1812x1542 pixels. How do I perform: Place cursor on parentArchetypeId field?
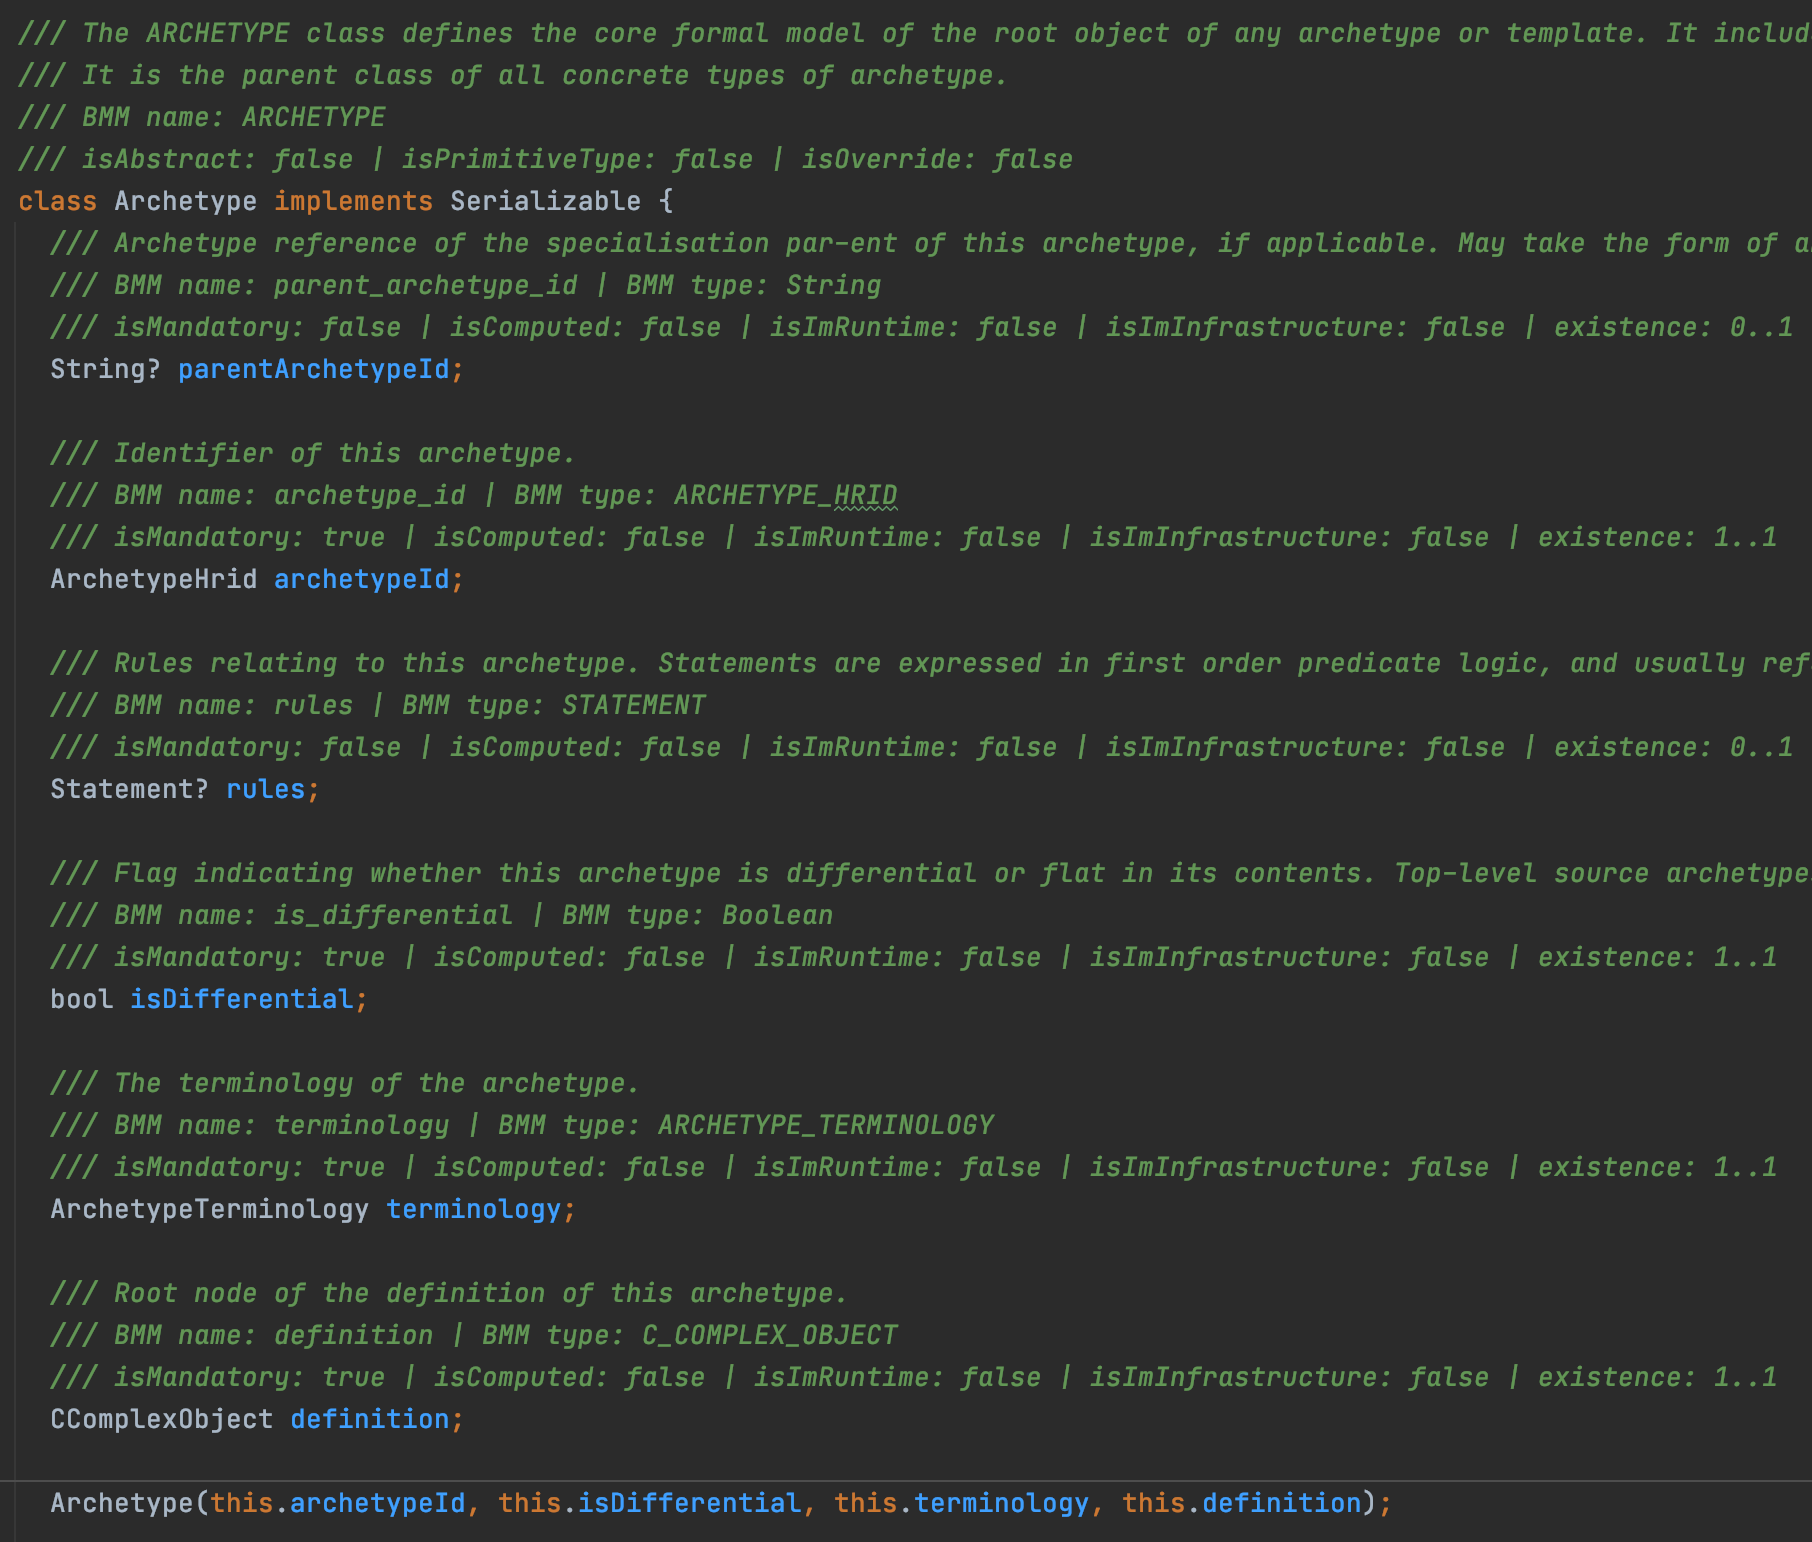313,369
